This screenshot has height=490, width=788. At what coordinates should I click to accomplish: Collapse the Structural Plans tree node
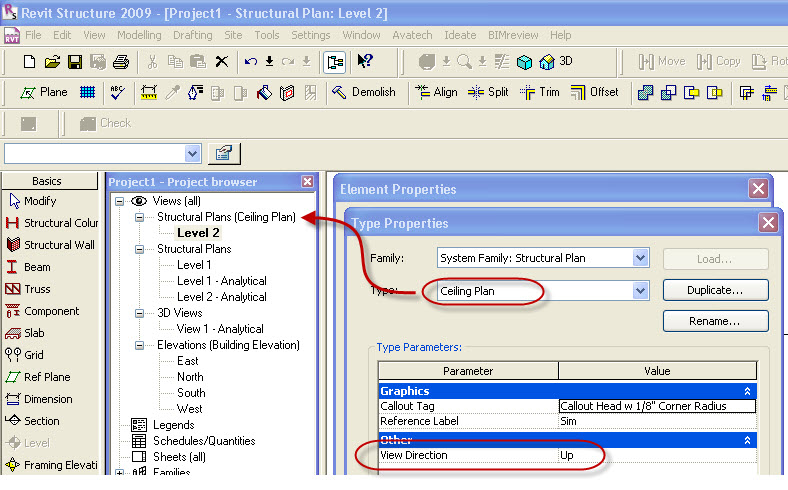click(139, 249)
